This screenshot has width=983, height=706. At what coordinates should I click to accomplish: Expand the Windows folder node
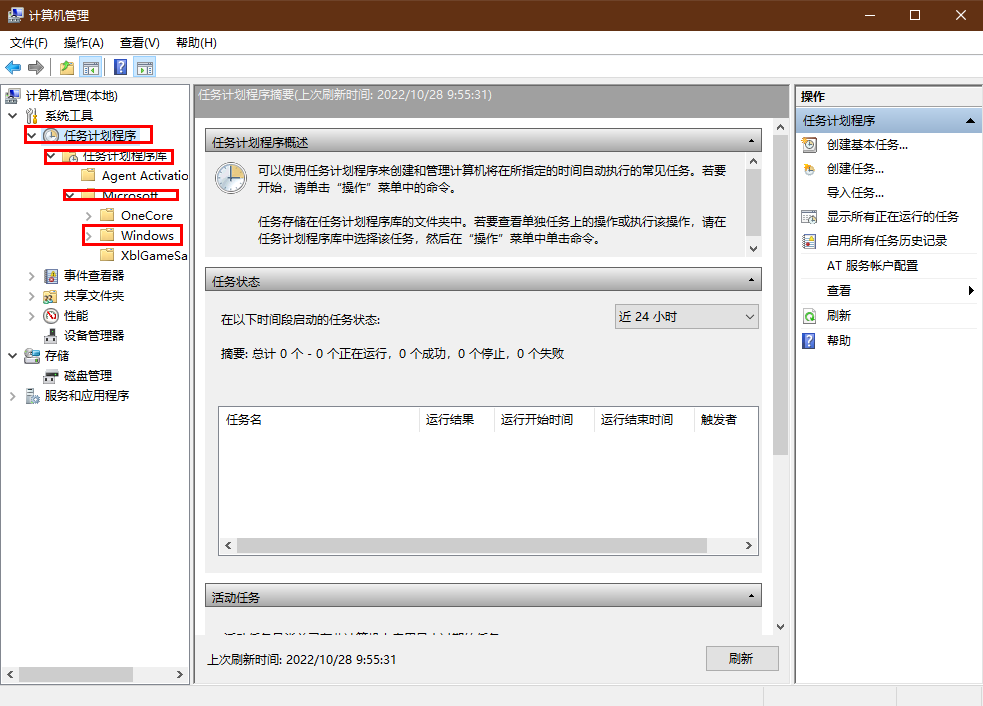pos(88,236)
